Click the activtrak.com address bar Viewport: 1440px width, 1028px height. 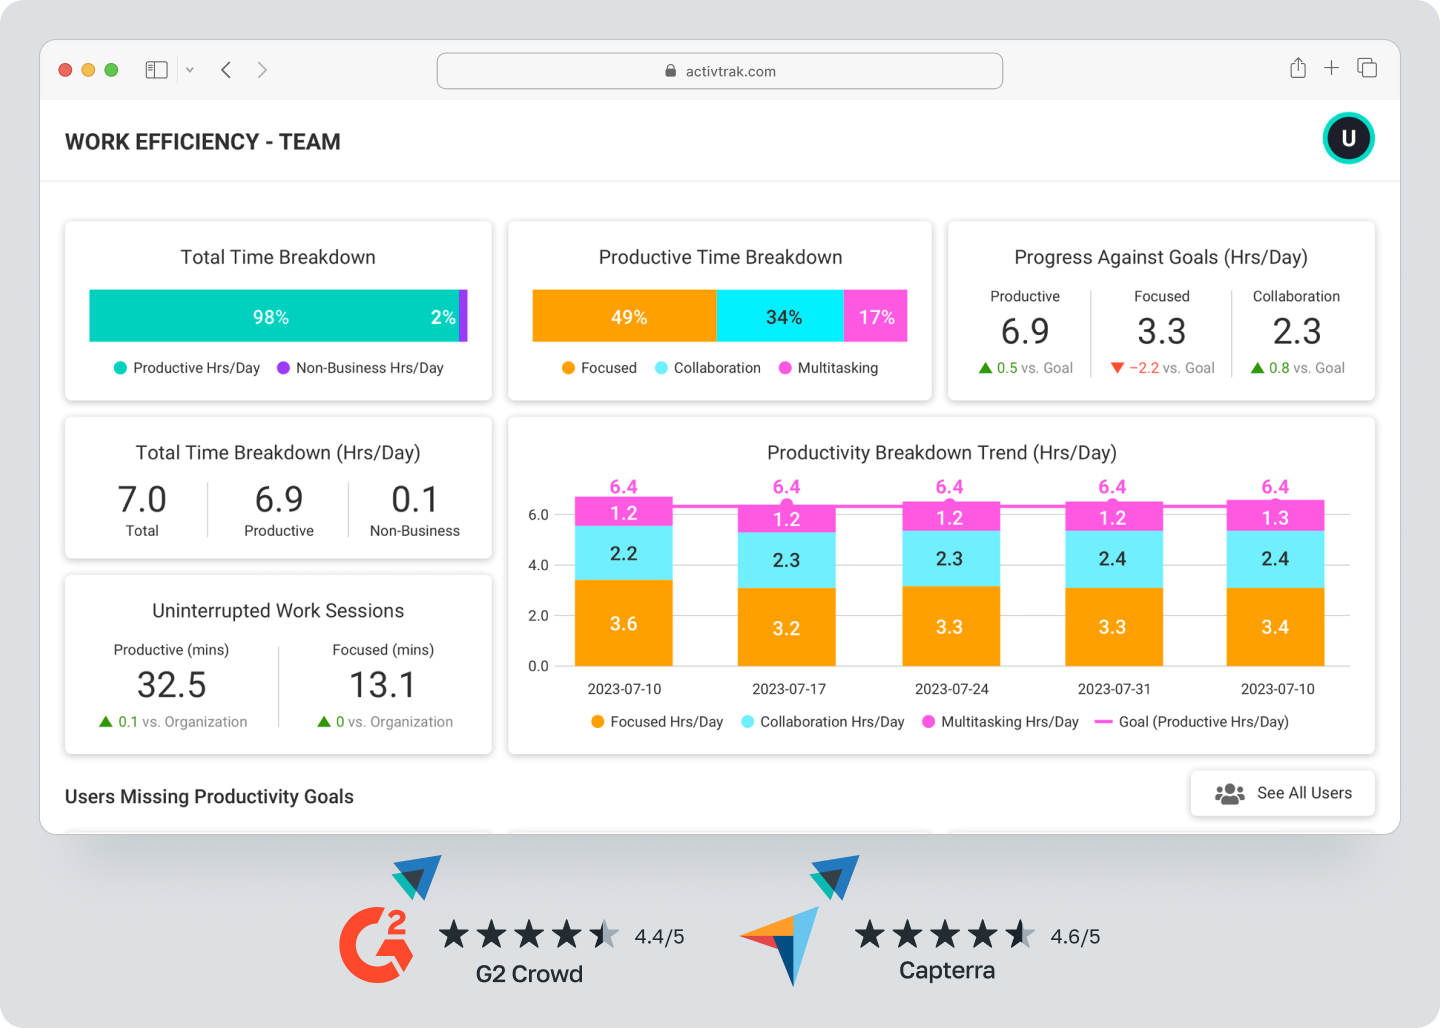[719, 71]
